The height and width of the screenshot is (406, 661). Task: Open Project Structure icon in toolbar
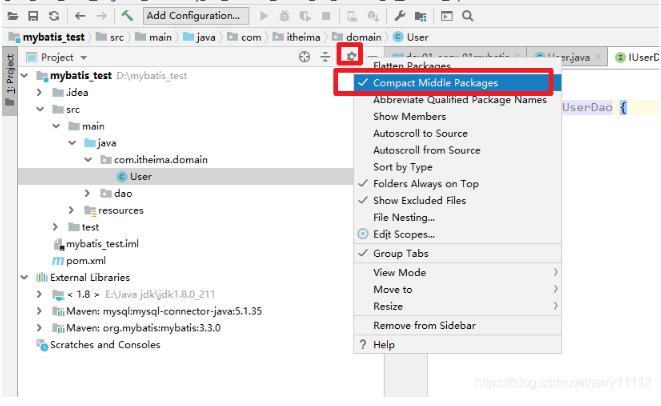tap(420, 16)
